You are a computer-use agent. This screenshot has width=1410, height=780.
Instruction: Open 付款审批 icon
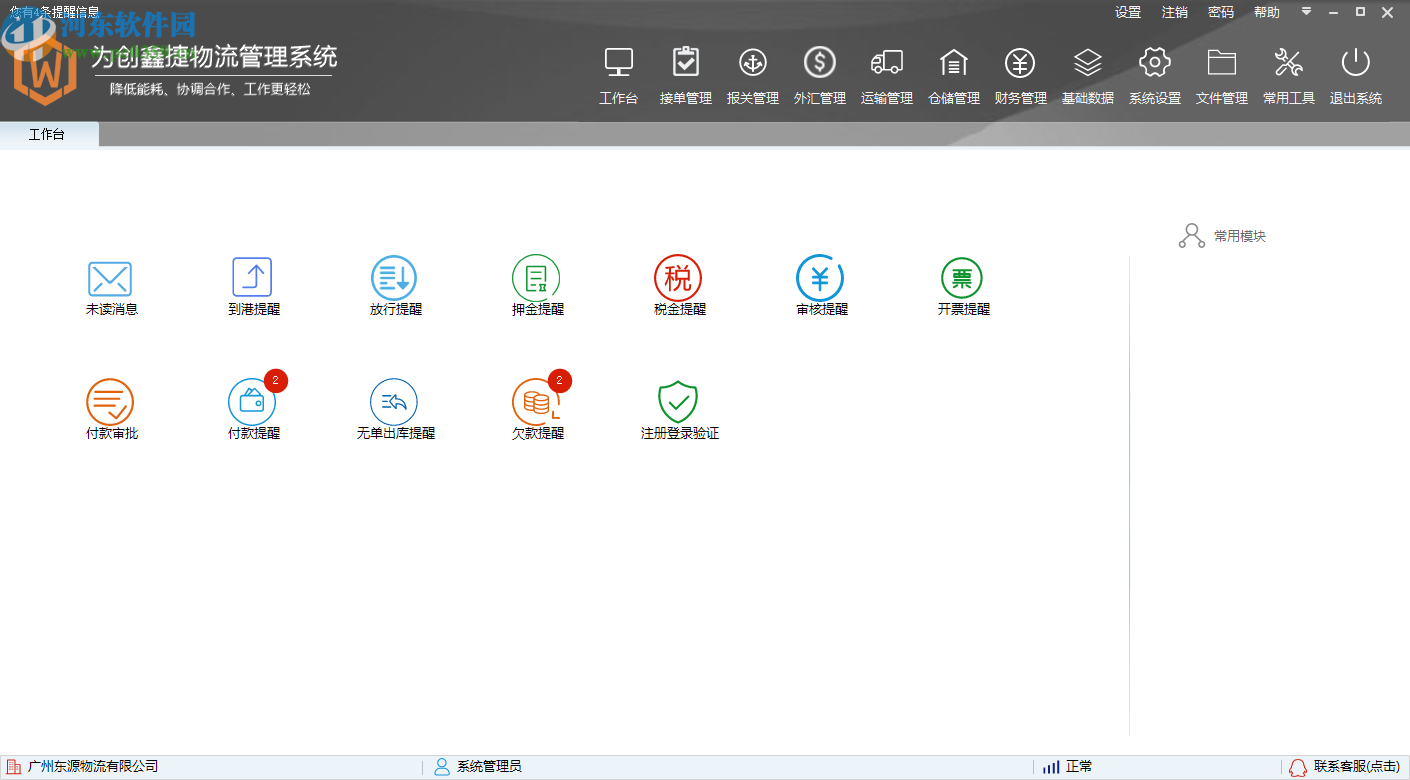[x=110, y=402]
